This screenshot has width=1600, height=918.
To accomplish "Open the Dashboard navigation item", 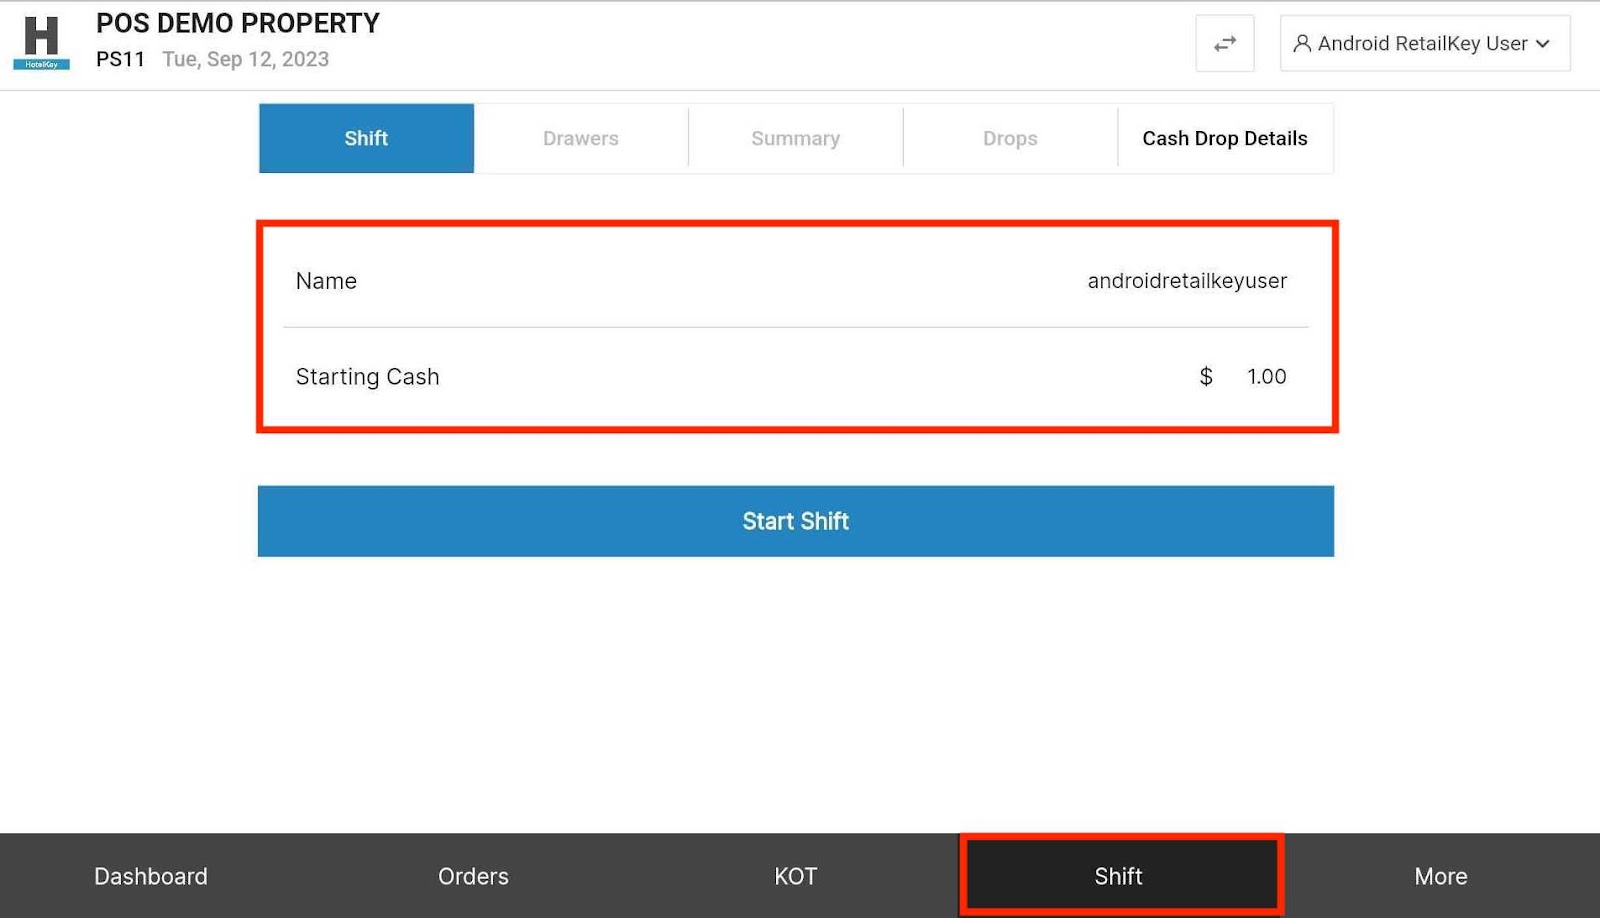I will (x=150, y=875).
